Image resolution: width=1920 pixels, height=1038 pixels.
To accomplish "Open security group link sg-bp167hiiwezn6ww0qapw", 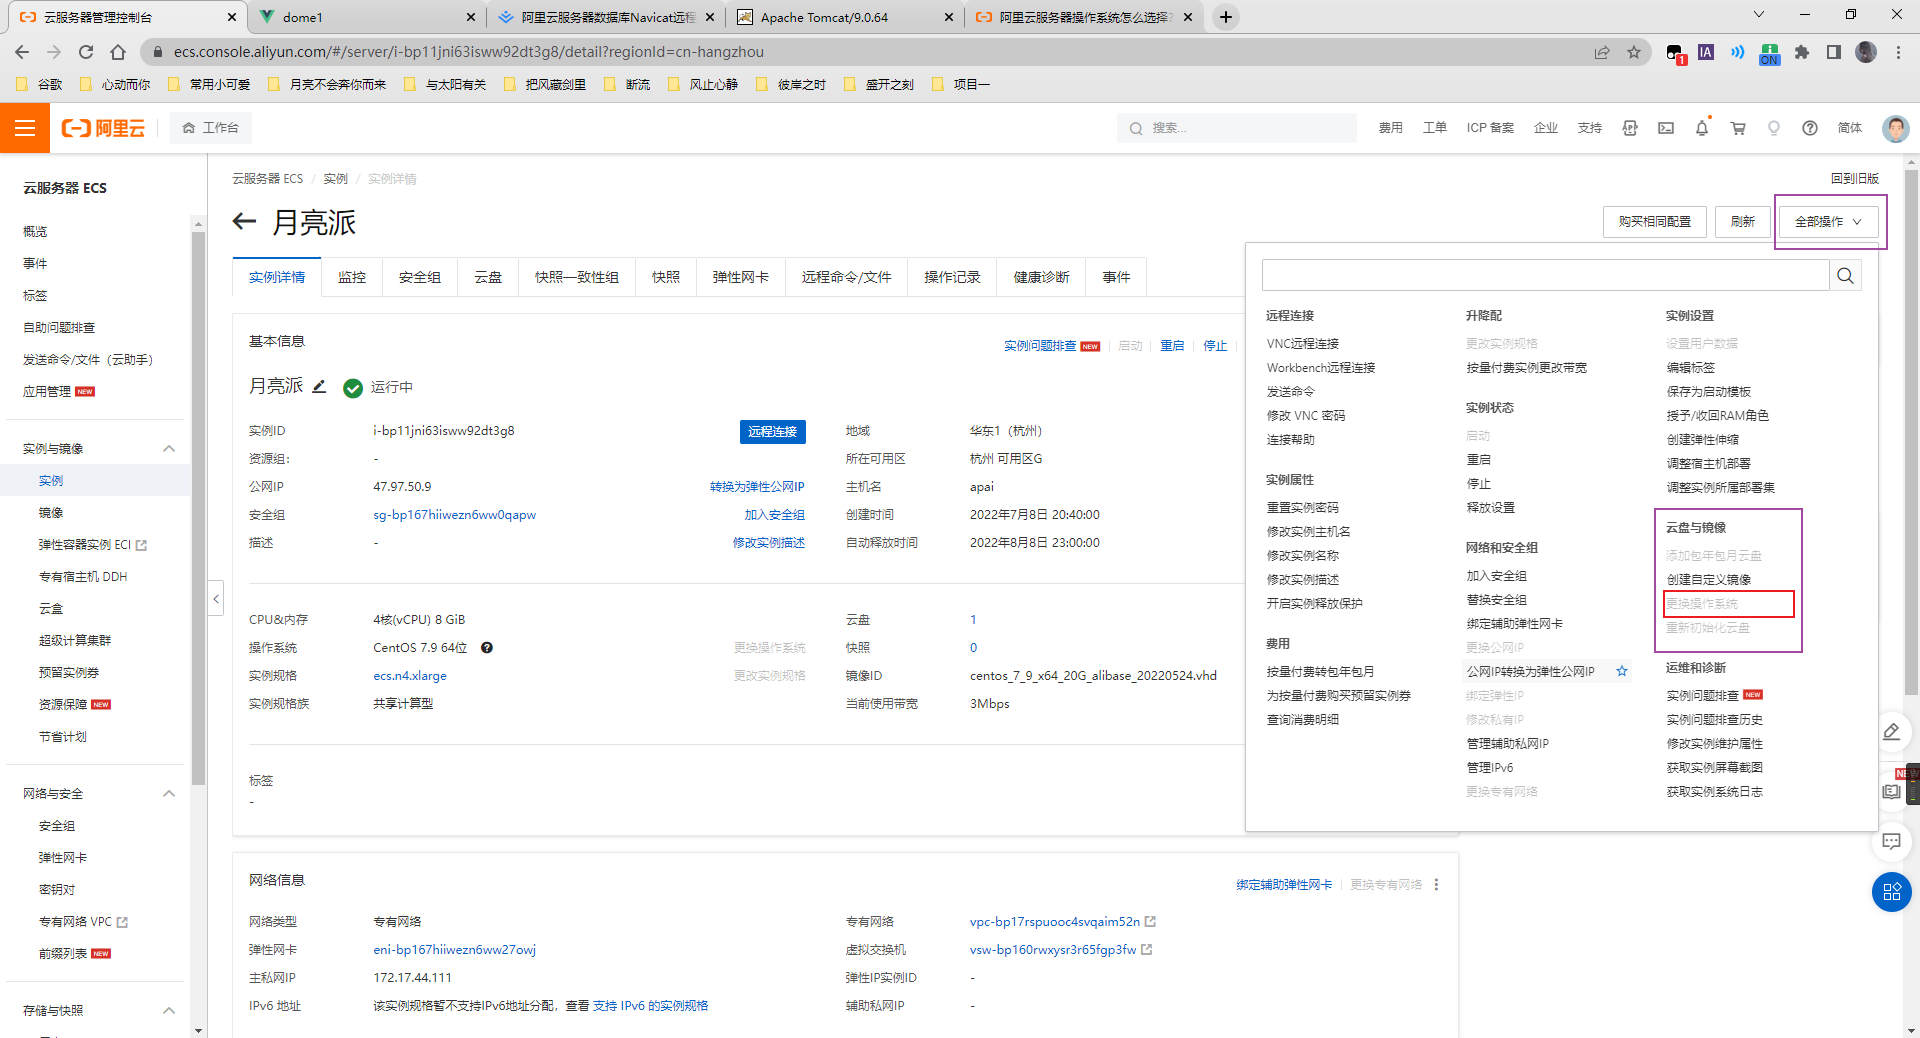I will pos(455,515).
